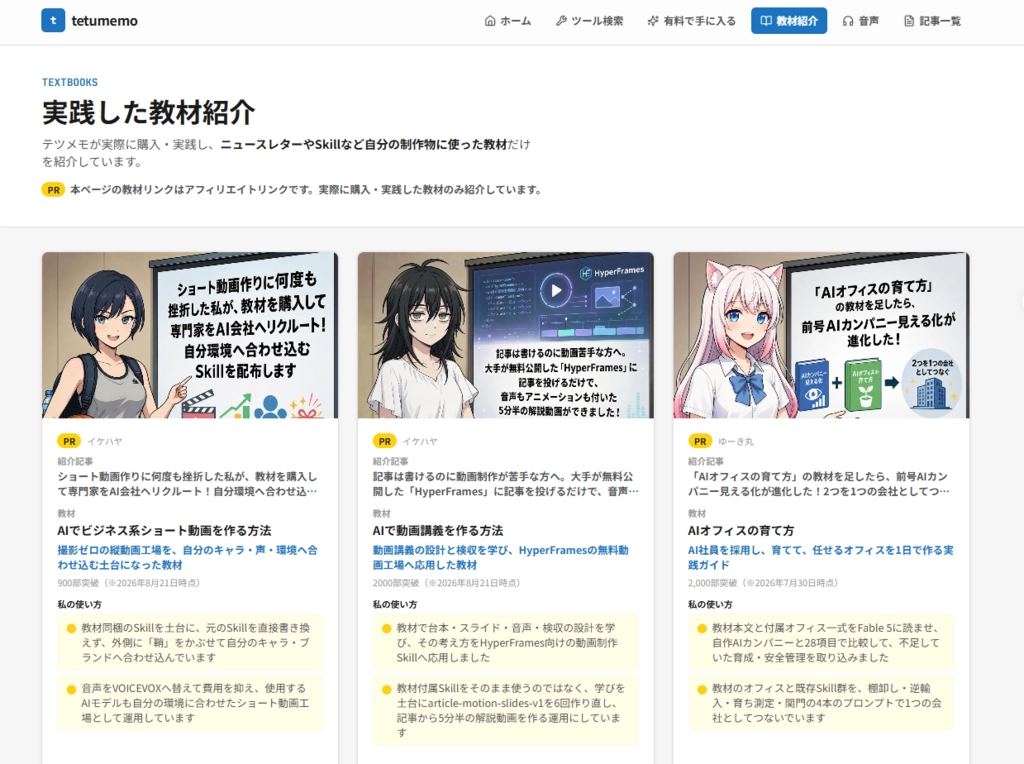Viewport: 1024px width, 764px height.
Task: Click the PR badge in the disclosure notice
Action: coord(53,190)
